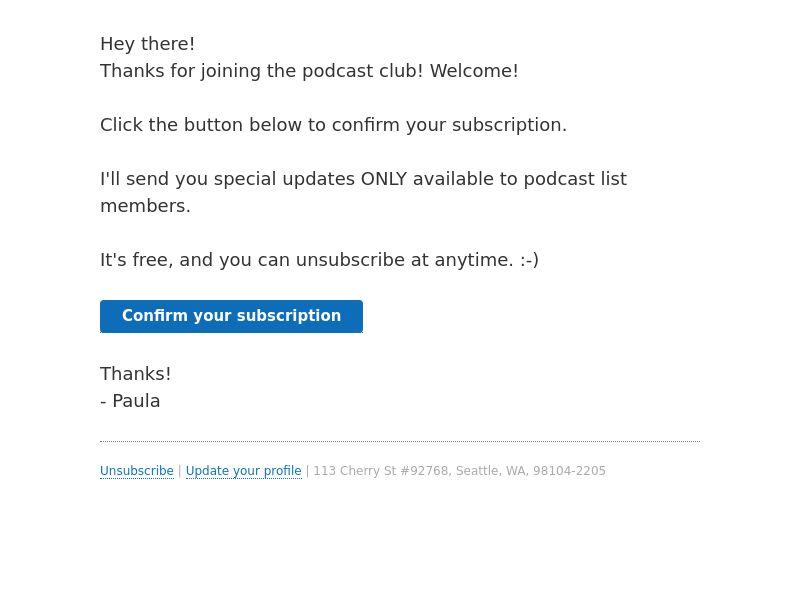Image resolution: width=800 pixels, height=600 pixels.
Task: Click the zip code "98104-2205"
Action: 569,471
